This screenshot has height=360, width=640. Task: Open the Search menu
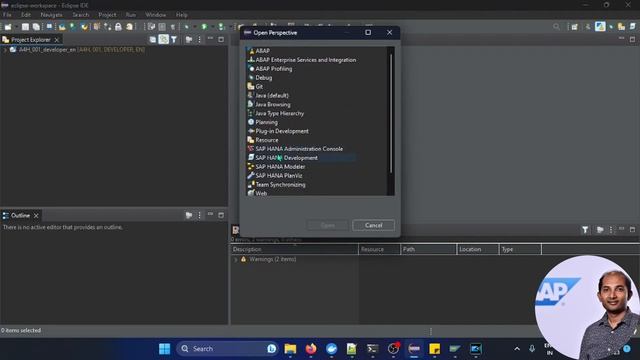click(x=80, y=15)
